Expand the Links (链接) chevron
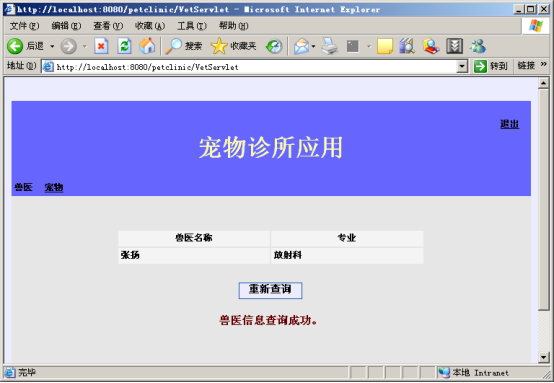 pos(543,64)
